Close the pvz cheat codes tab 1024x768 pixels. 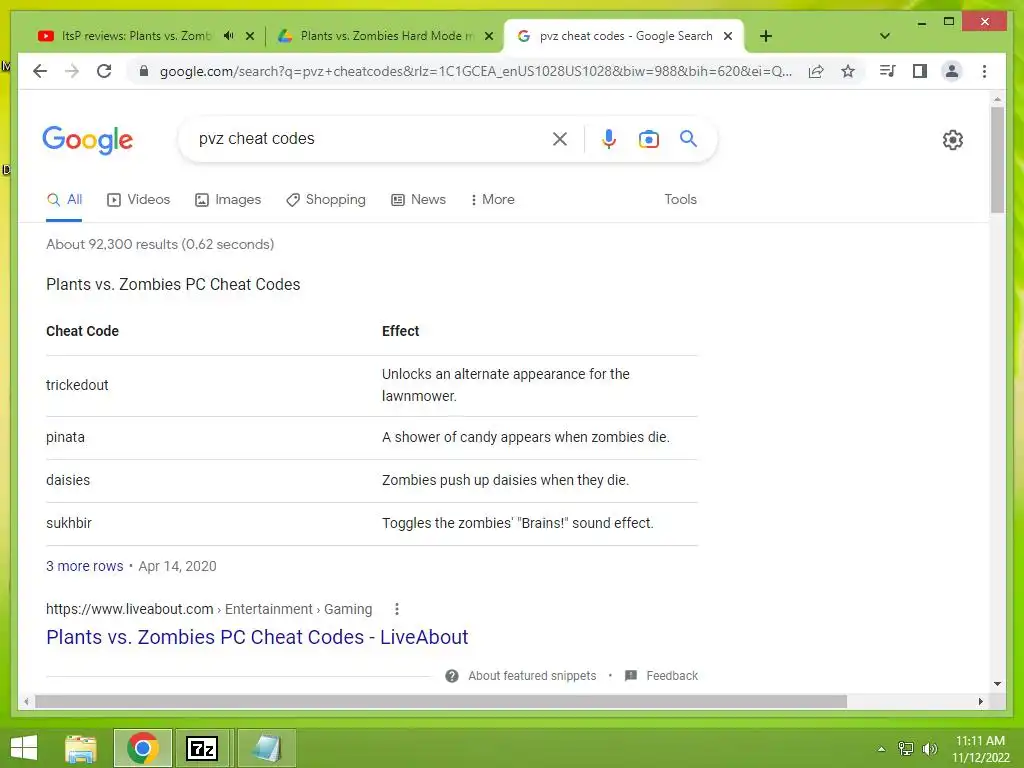coord(728,36)
